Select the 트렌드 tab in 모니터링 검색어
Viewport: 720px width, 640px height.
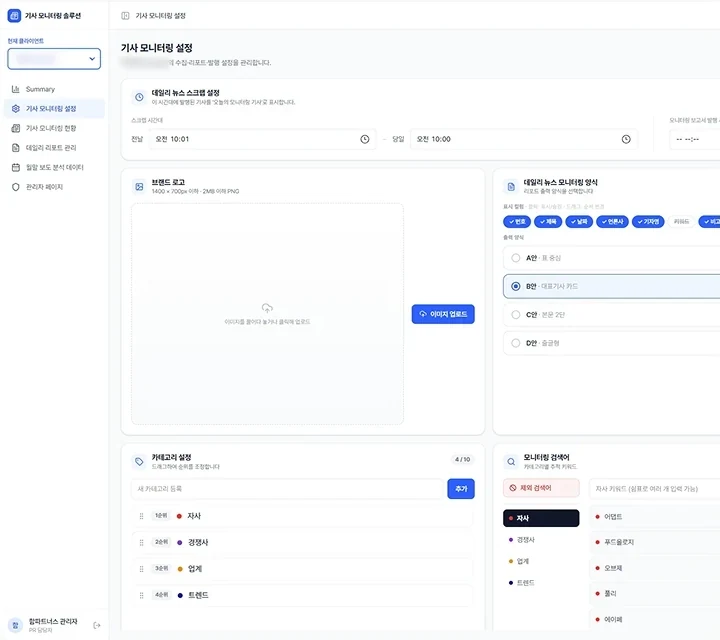(541, 583)
